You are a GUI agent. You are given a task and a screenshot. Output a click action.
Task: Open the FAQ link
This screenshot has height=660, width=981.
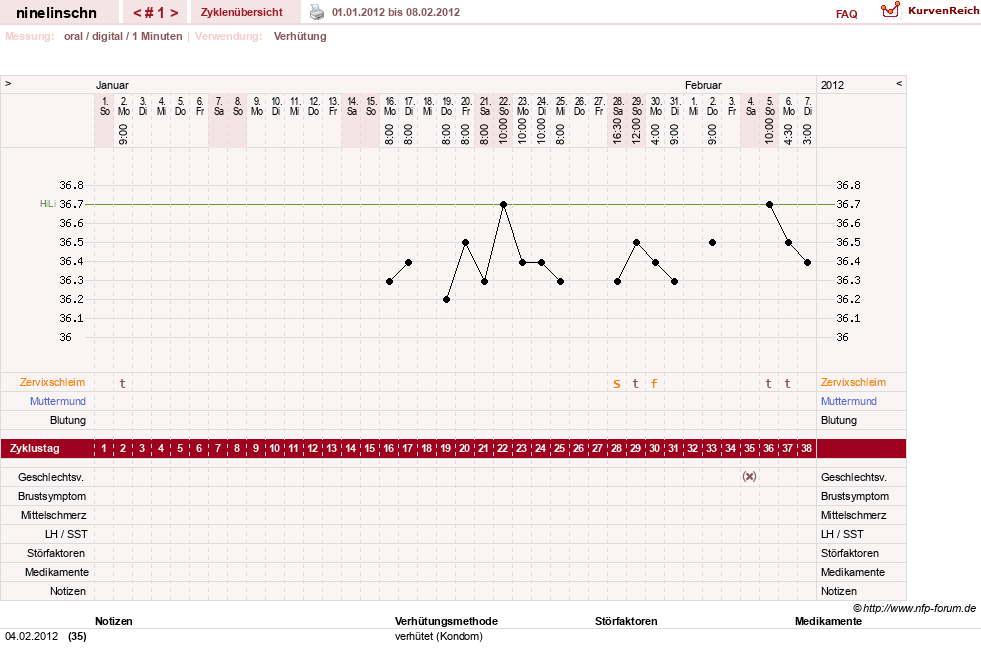tap(846, 14)
